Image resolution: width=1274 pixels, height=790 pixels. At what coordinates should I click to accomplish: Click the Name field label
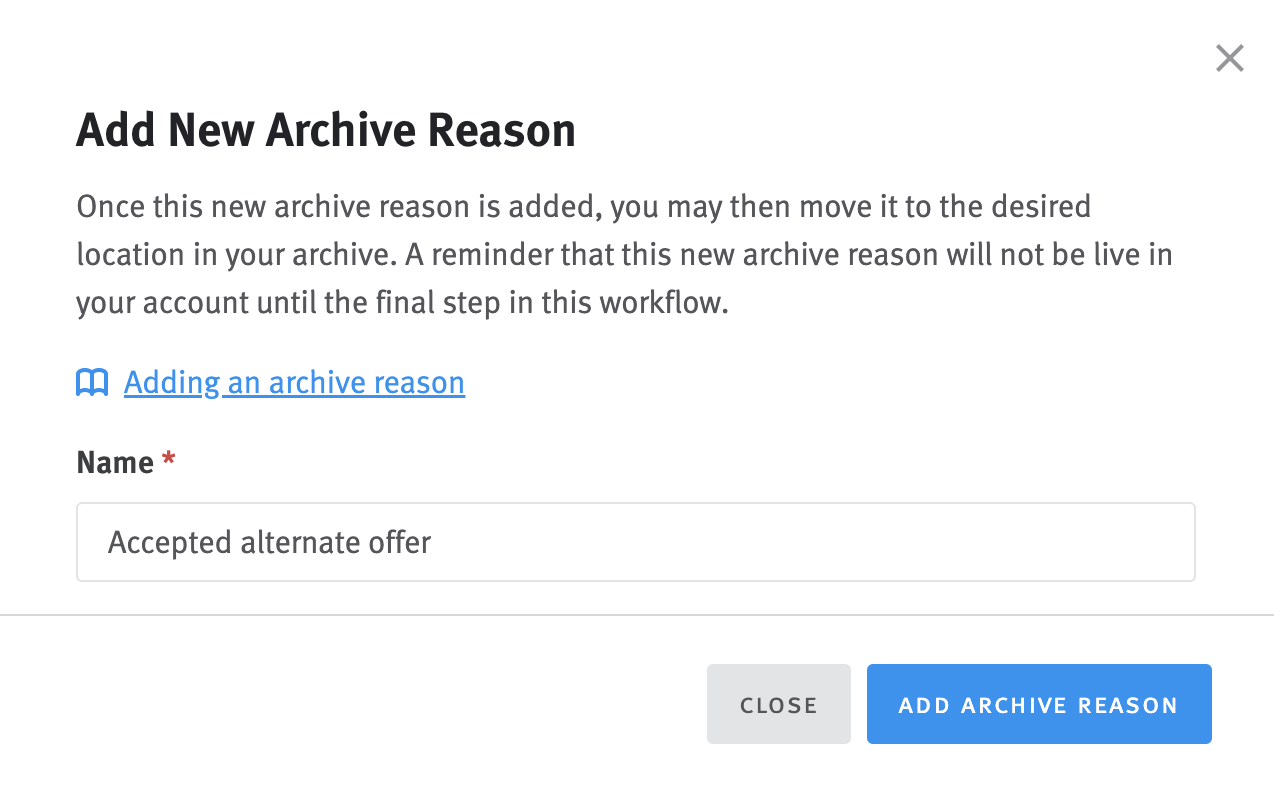[113, 462]
